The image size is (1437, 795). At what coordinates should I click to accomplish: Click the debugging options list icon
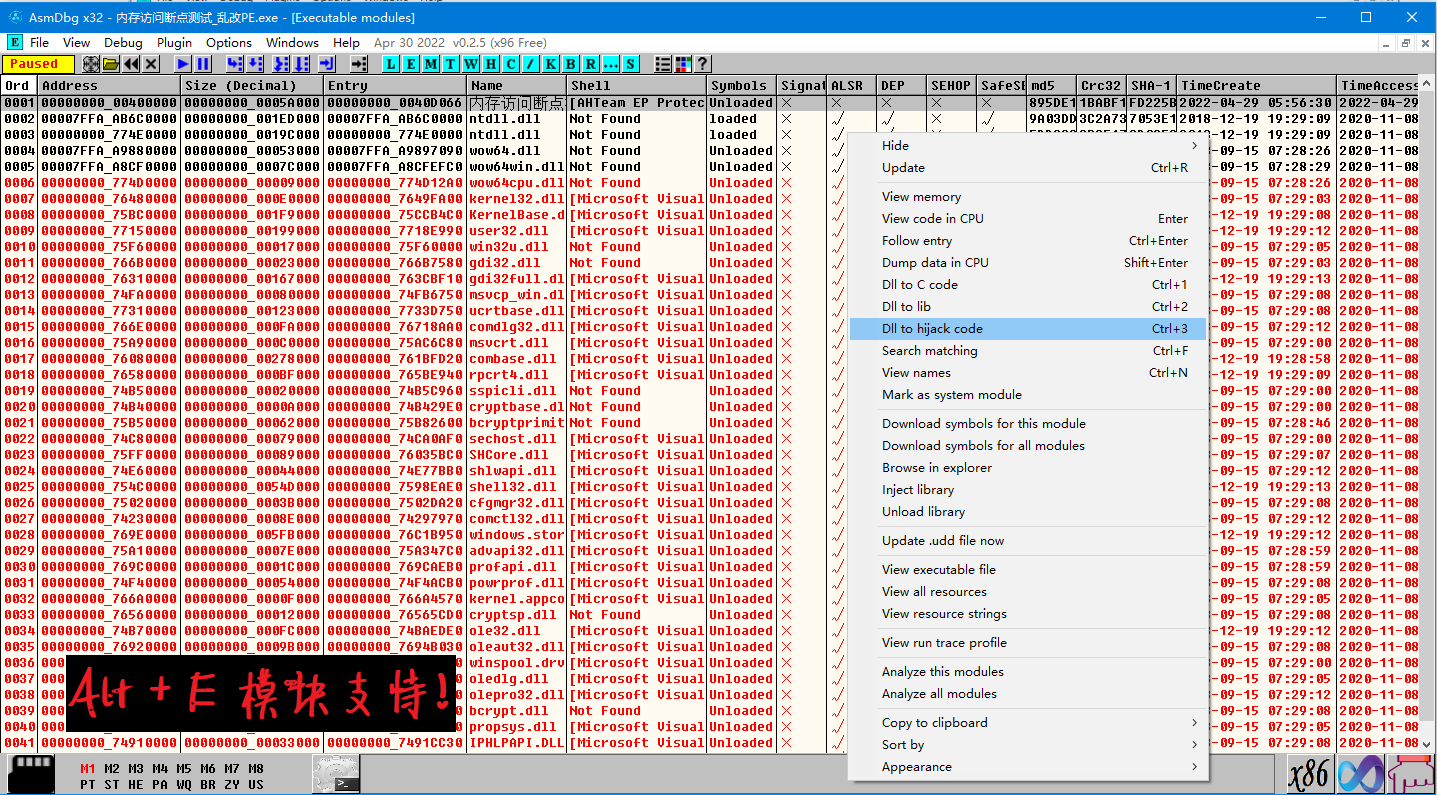click(663, 64)
